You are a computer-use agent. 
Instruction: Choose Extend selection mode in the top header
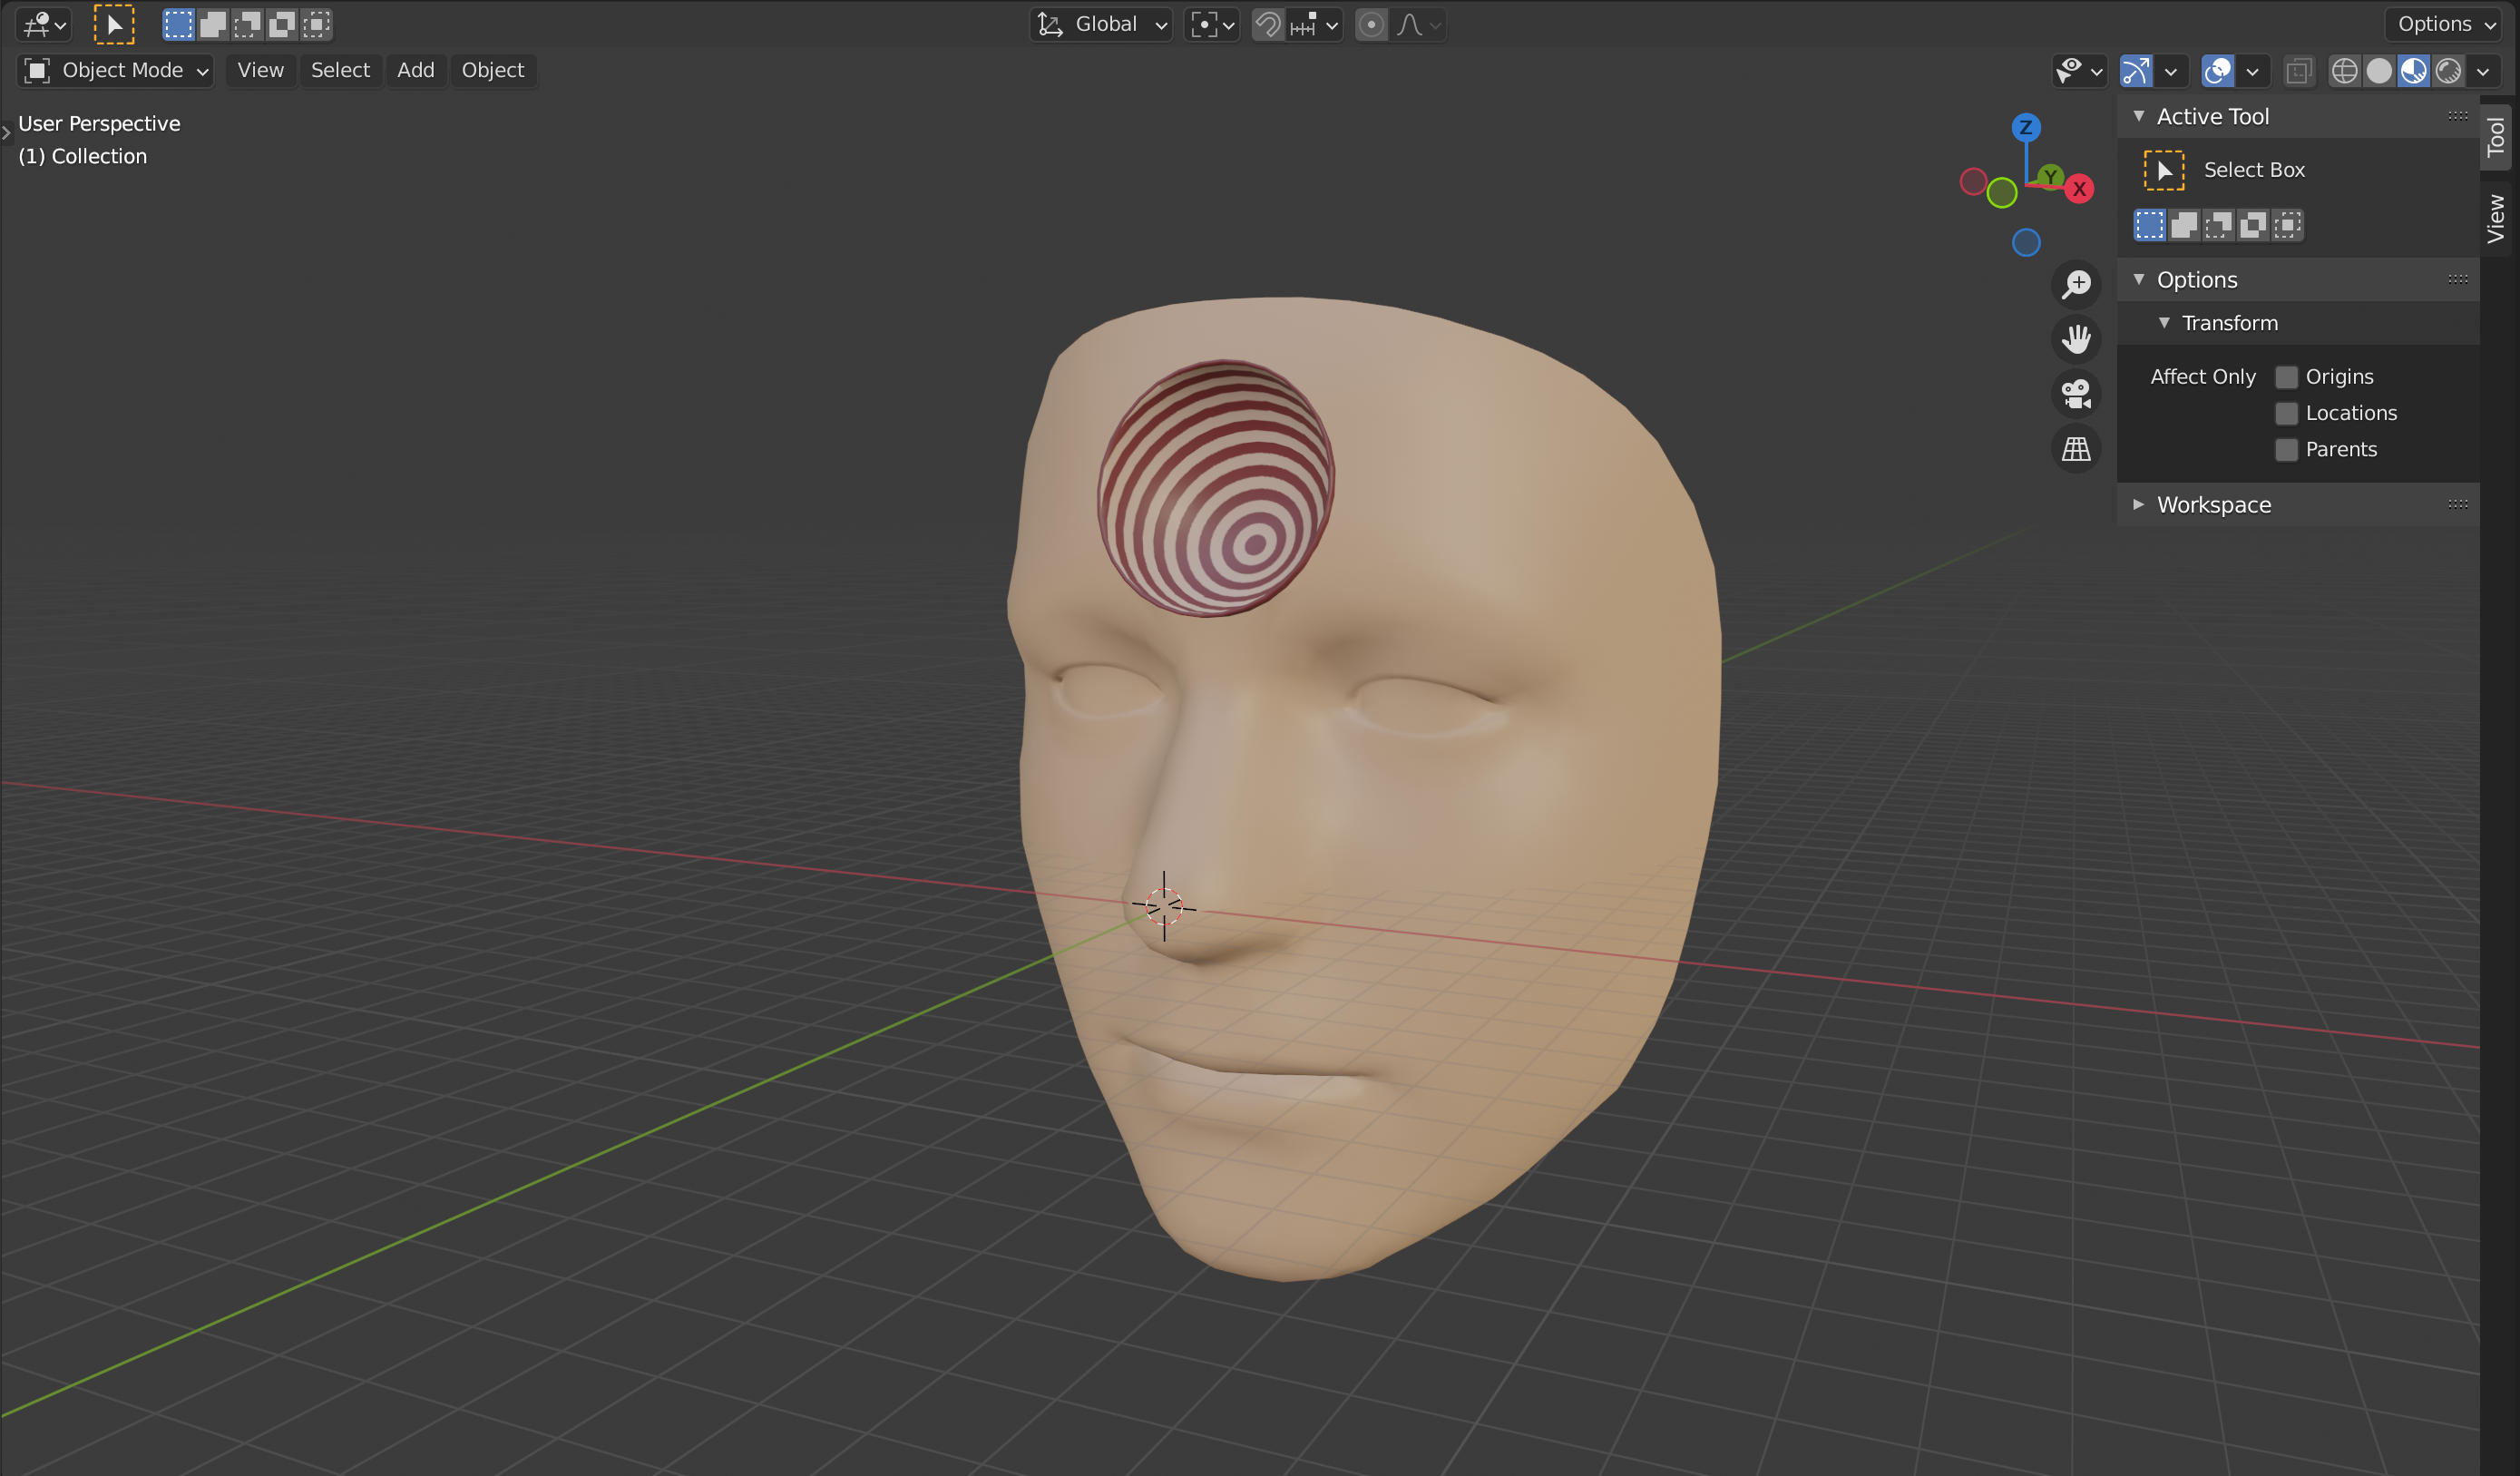pyautogui.click(x=213, y=24)
